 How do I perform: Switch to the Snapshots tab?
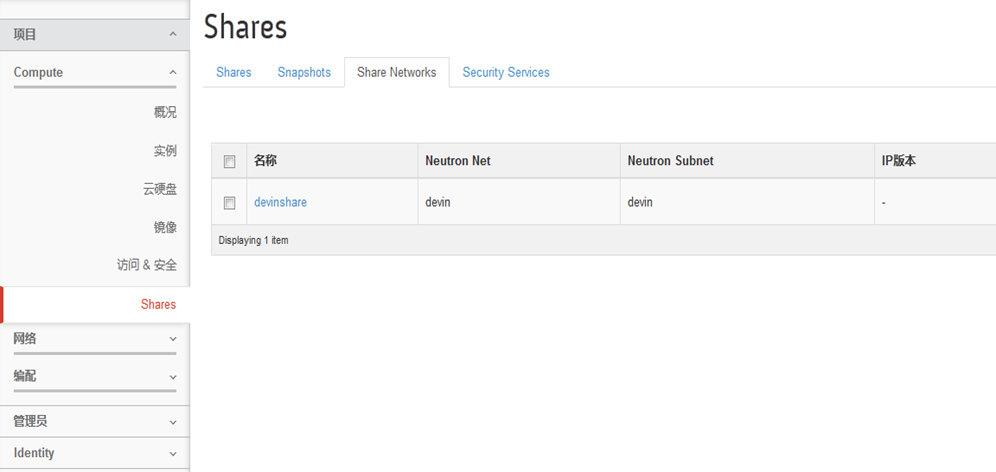click(x=304, y=72)
